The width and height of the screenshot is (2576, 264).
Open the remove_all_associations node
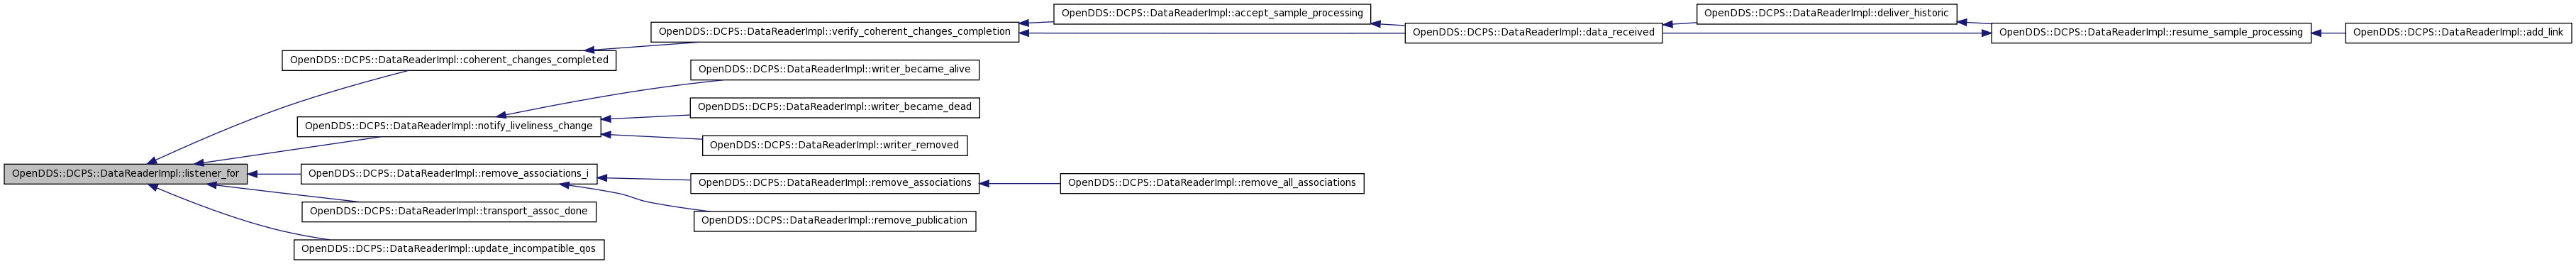coord(1212,184)
